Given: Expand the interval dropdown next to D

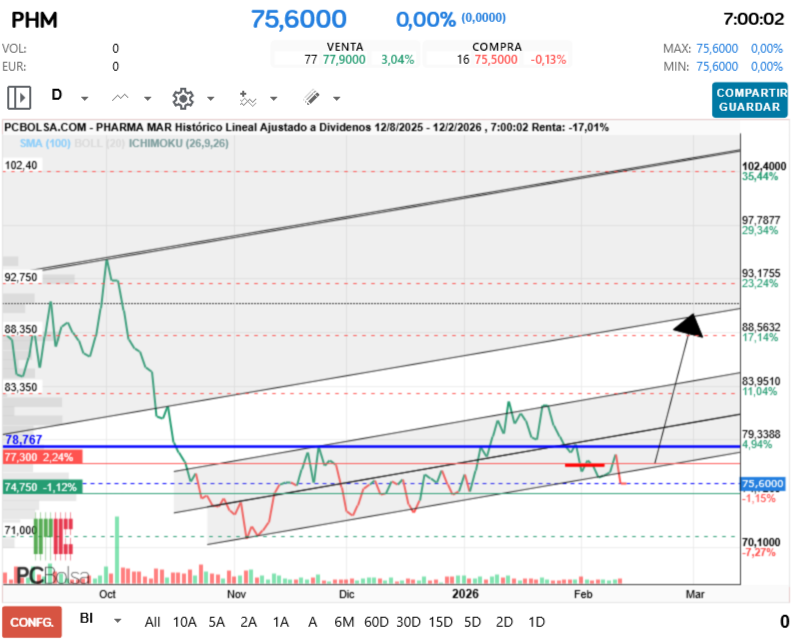Looking at the screenshot, I should pyautogui.click(x=83, y=100).
